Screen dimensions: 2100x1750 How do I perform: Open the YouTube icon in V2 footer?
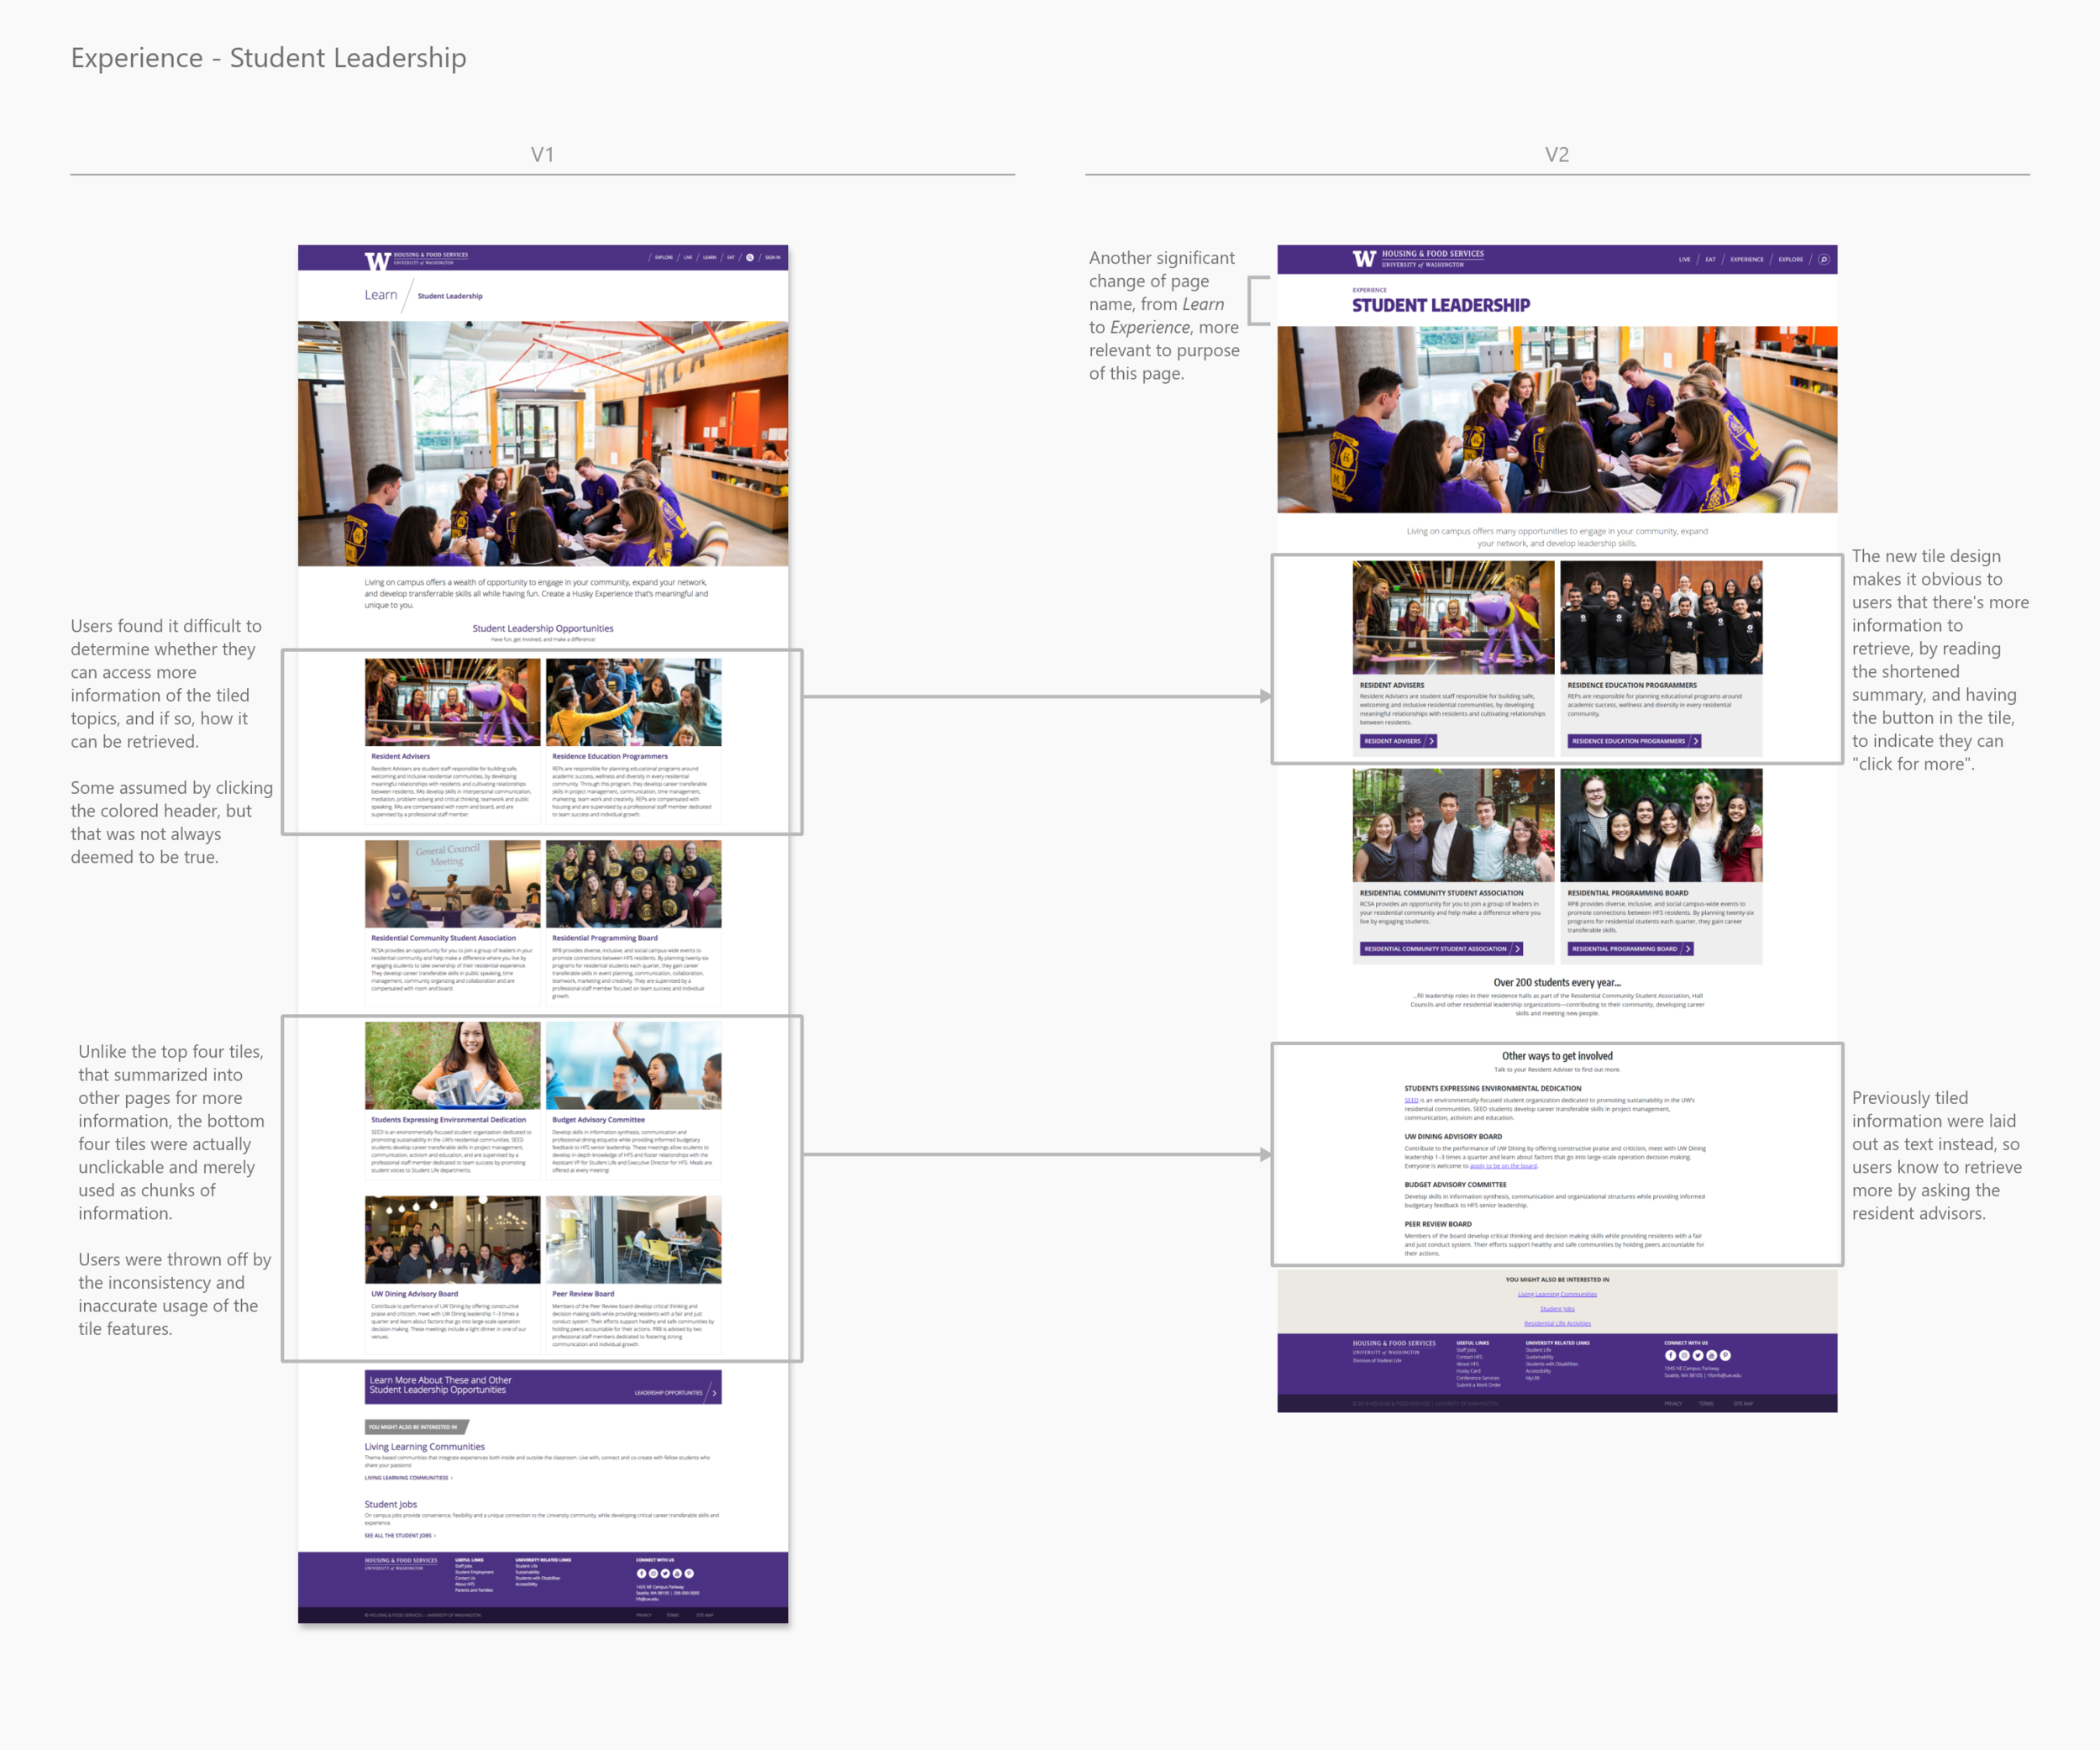tap(1711, 1355)
